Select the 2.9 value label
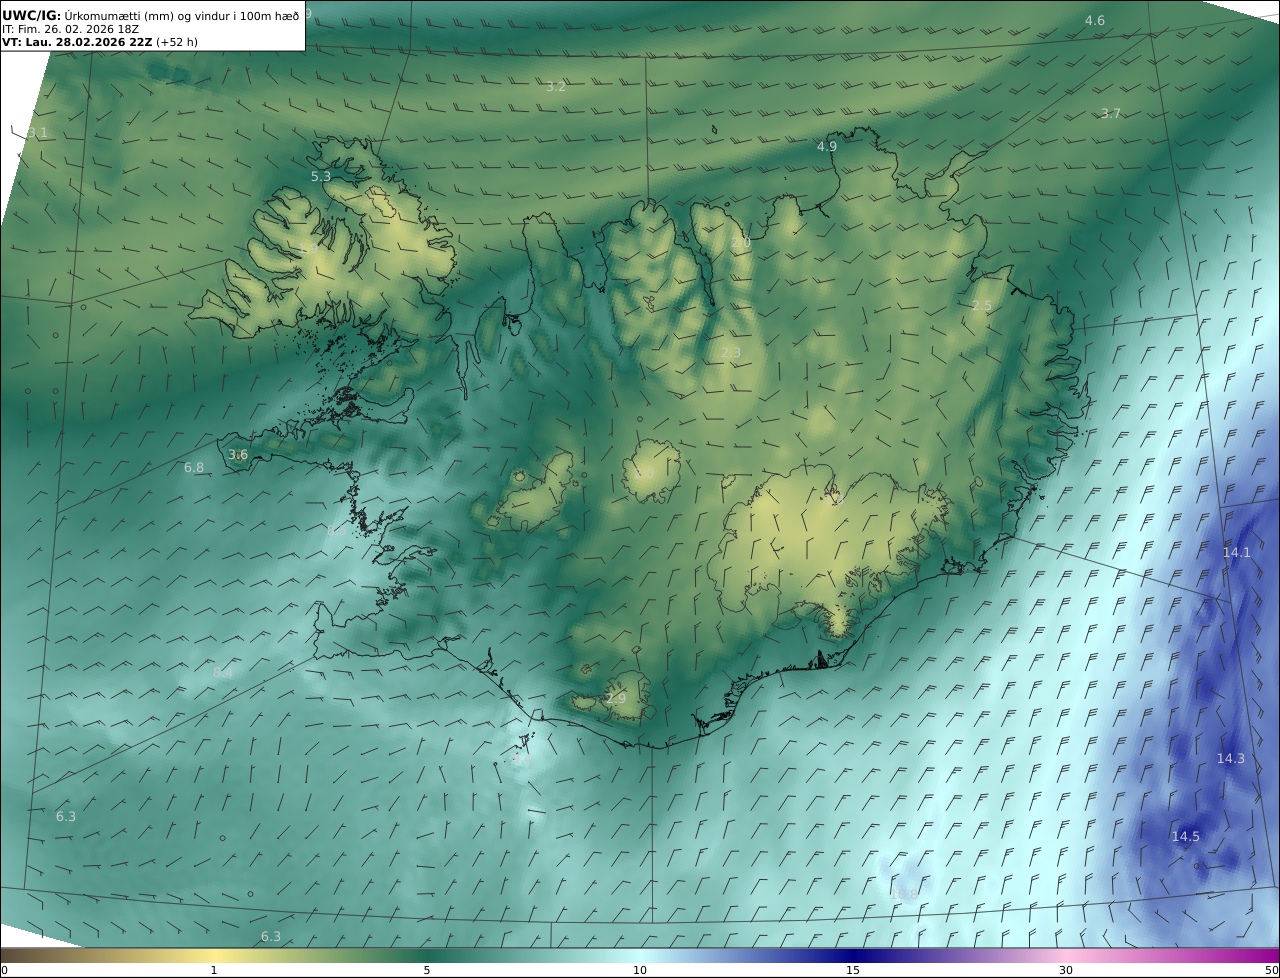This screenshot has height=978, width=1280. click(616, 698)
